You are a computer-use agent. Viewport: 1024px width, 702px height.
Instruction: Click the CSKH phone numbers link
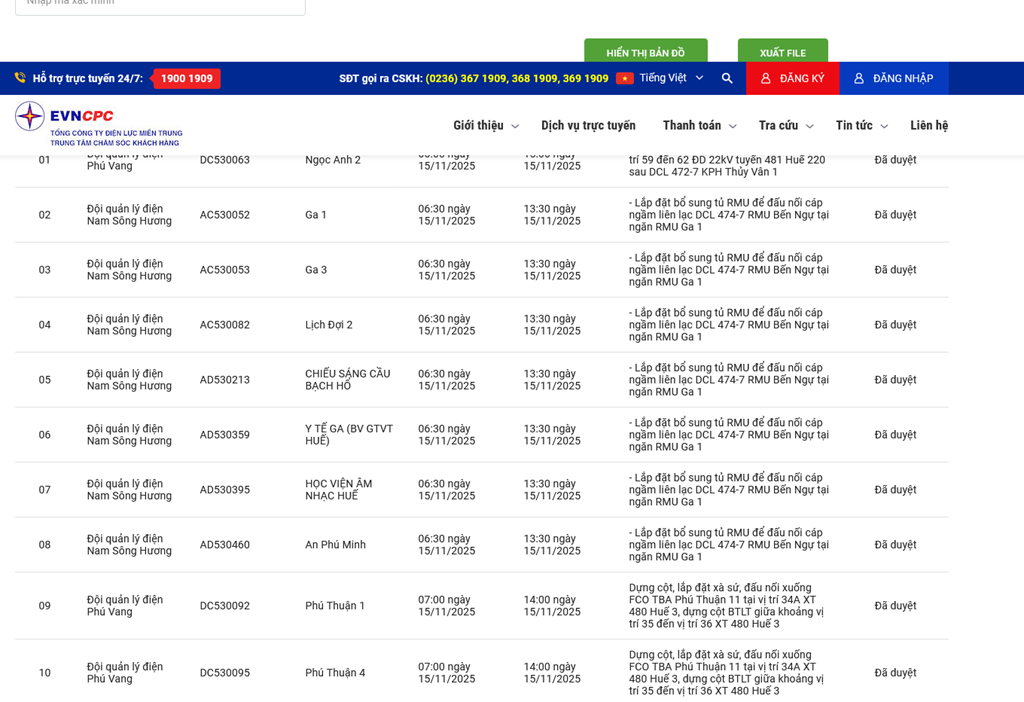516,78
